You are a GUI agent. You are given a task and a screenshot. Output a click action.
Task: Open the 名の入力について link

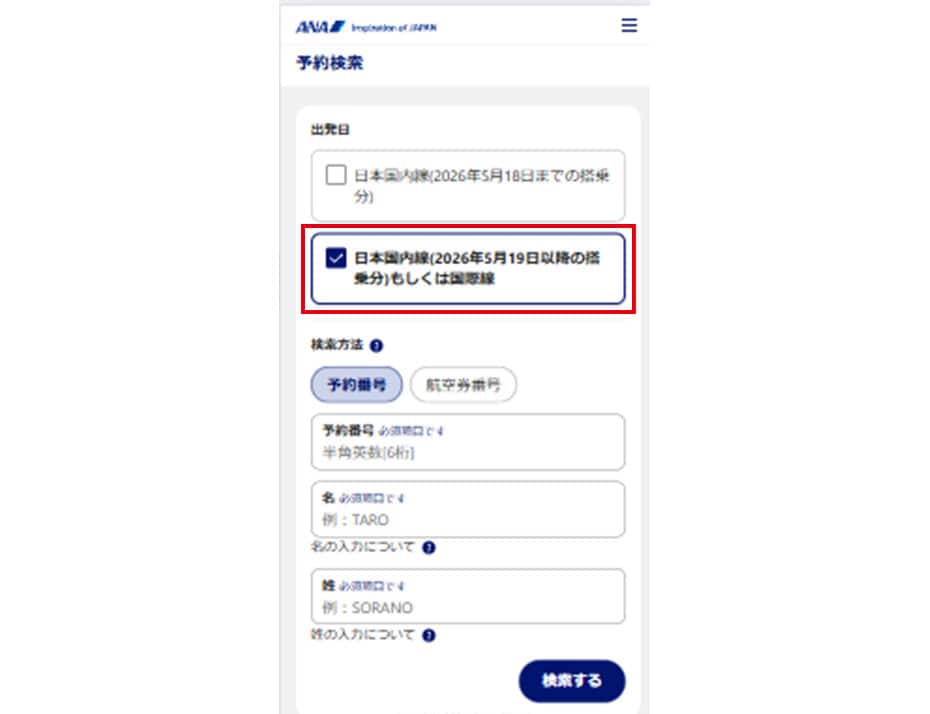click(x=362, y=547)
